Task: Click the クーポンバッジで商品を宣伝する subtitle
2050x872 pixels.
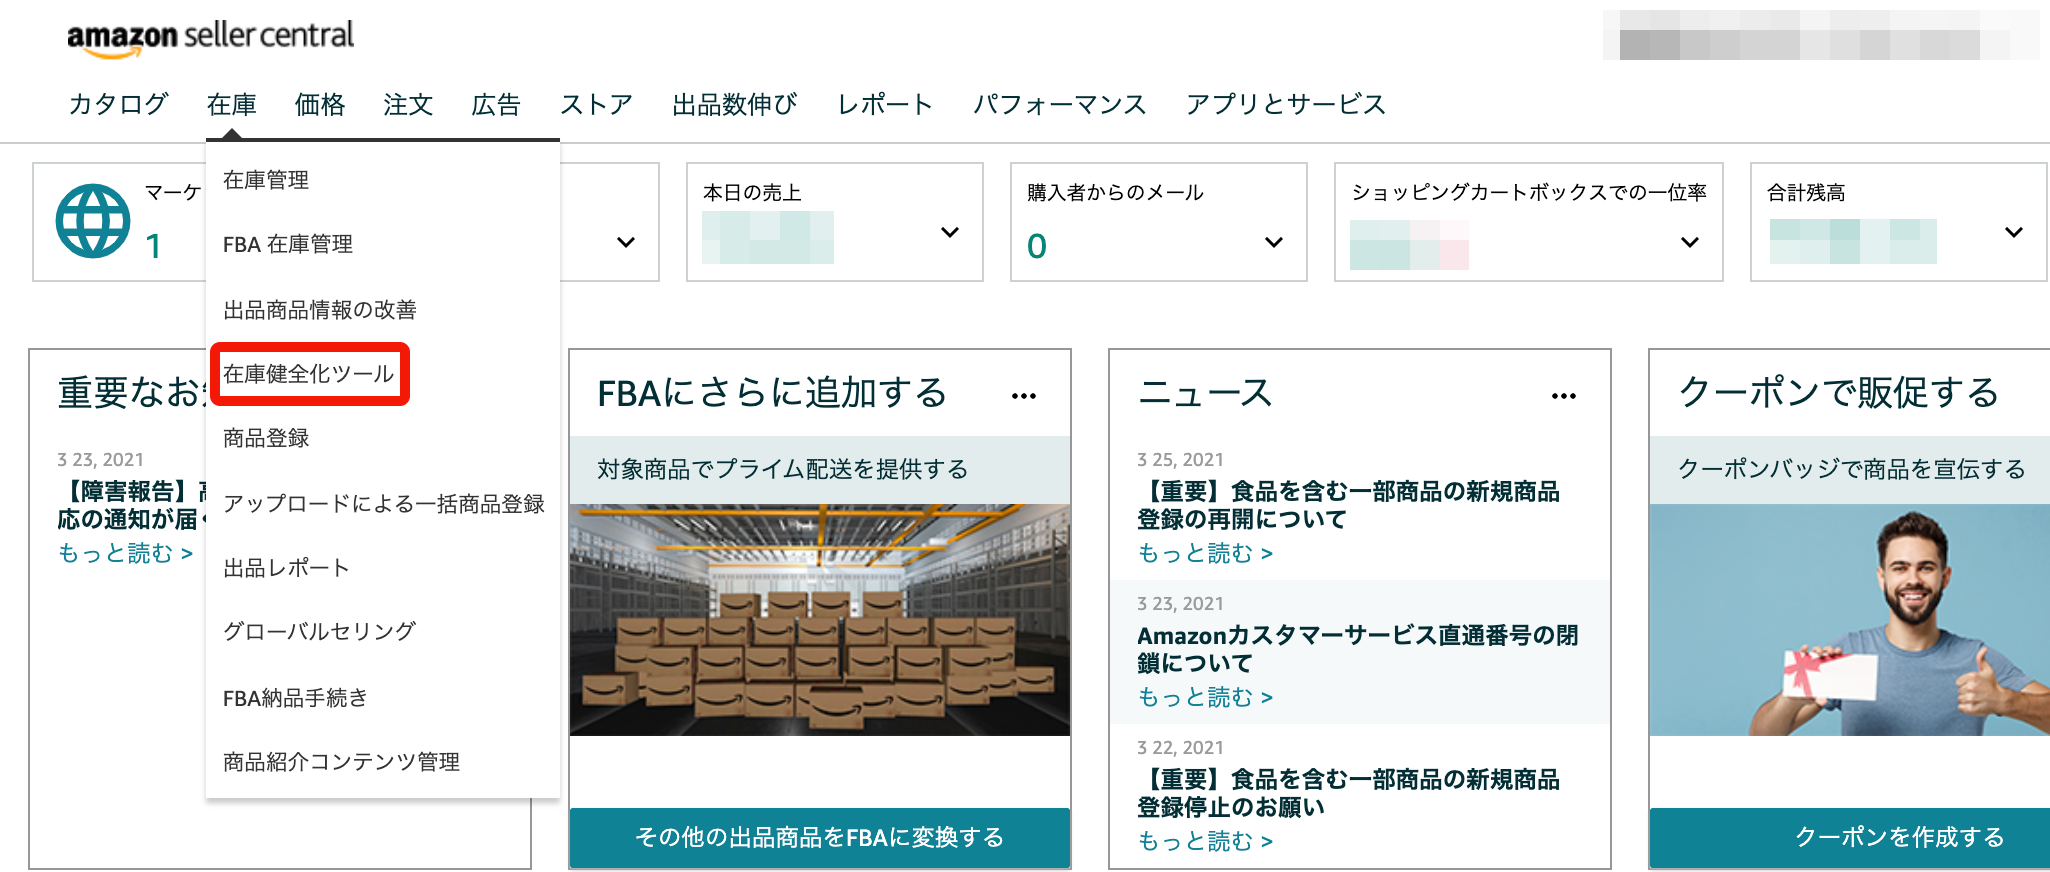Action: (1852, 469)
